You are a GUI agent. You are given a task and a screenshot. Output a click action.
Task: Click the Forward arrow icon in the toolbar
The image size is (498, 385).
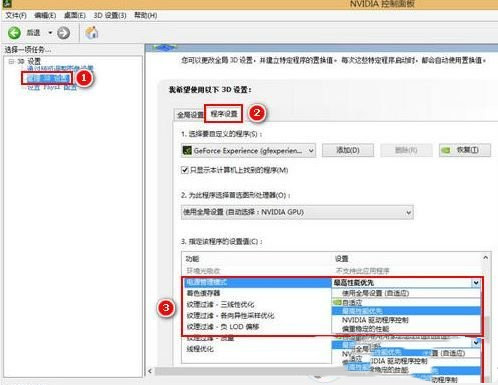point(63,33)
